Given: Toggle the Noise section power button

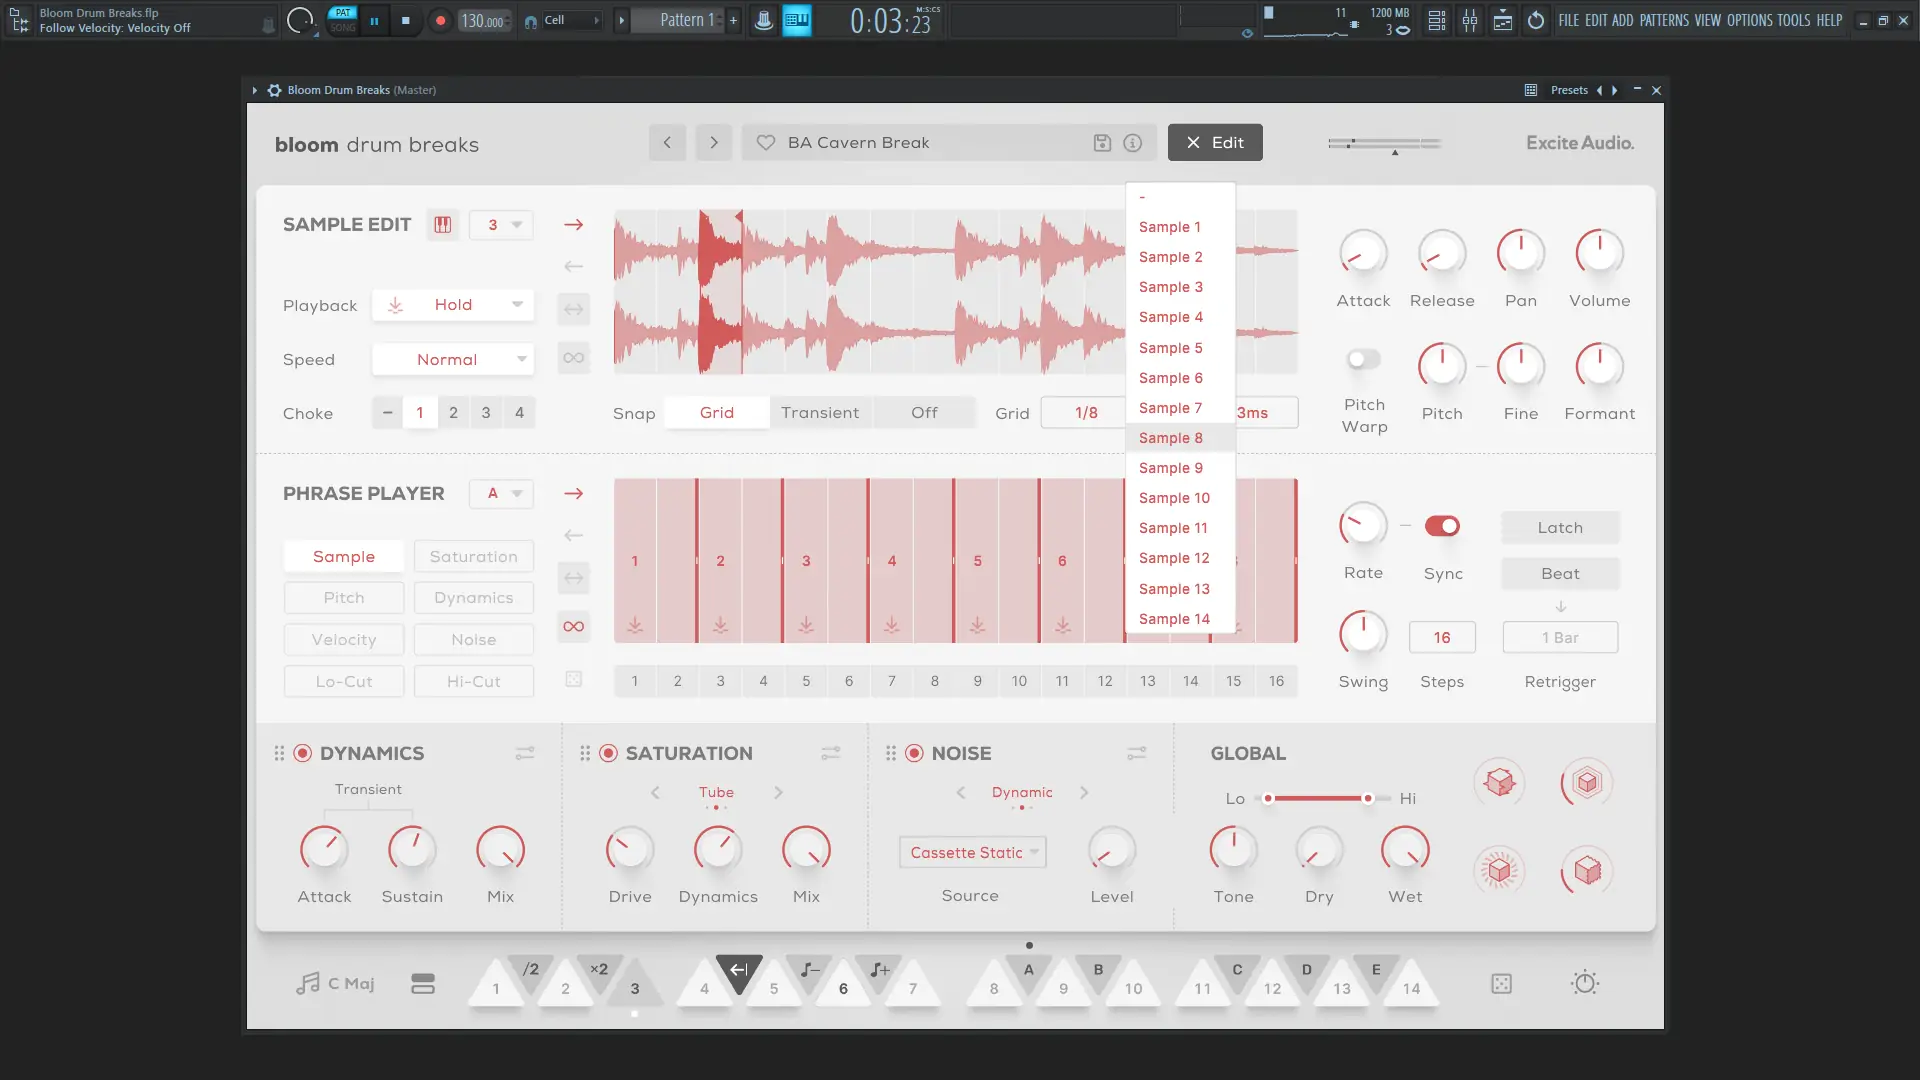Looking at the screenshot, I should (x=914, y=753).
